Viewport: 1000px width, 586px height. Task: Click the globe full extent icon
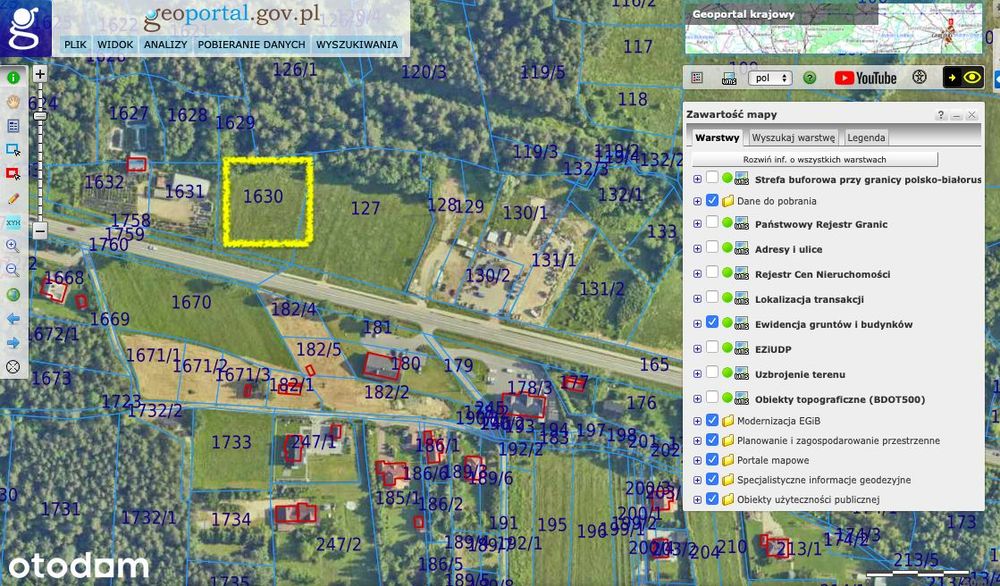13,295
